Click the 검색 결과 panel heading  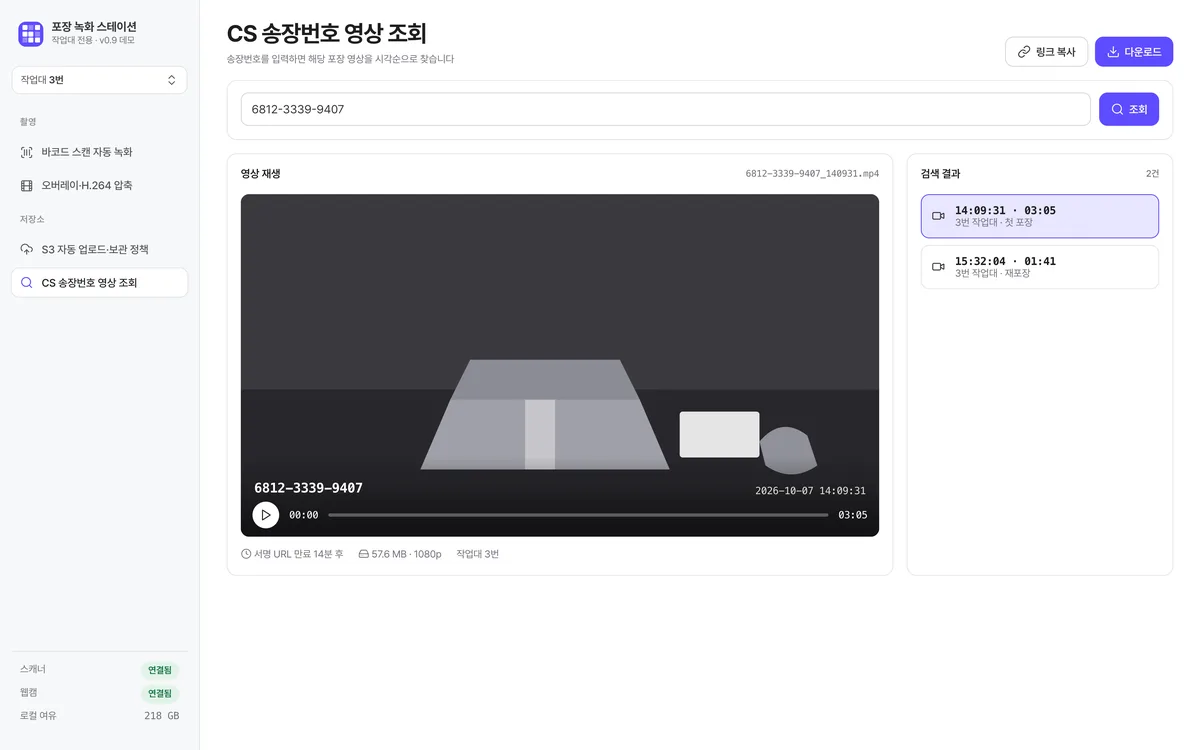point(940,174)
